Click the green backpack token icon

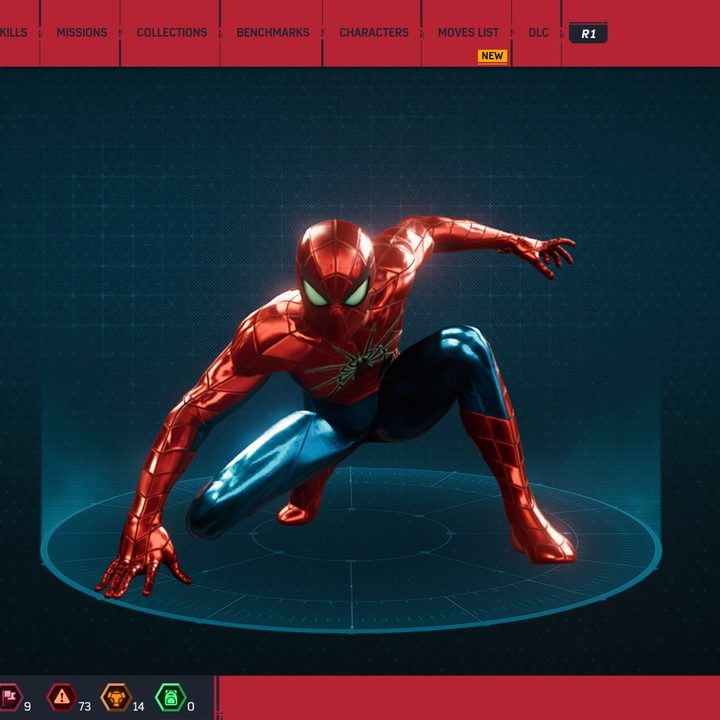click(x=170, y=697)
